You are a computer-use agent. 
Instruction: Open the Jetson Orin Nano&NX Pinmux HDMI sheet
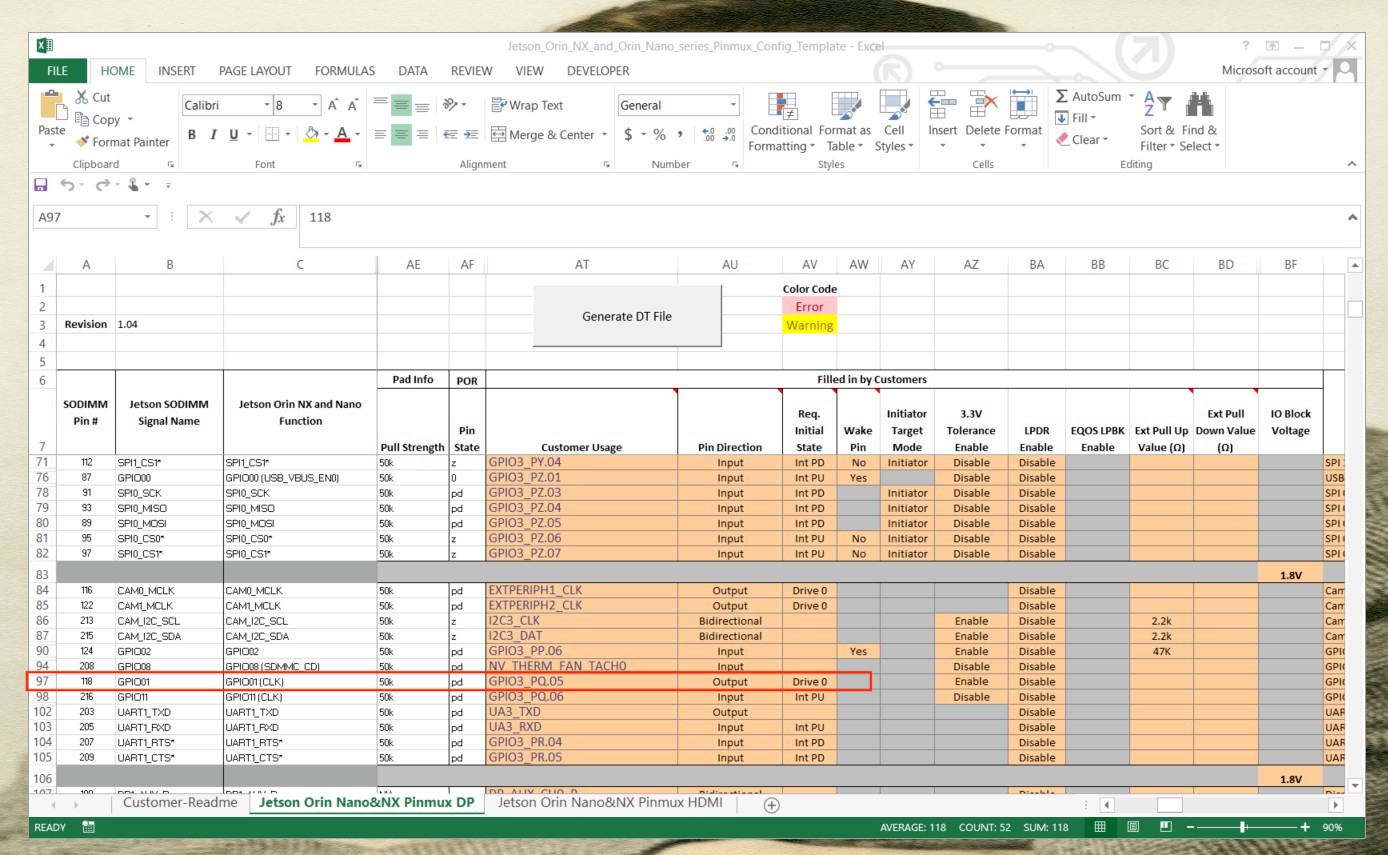tap(608, 802)
